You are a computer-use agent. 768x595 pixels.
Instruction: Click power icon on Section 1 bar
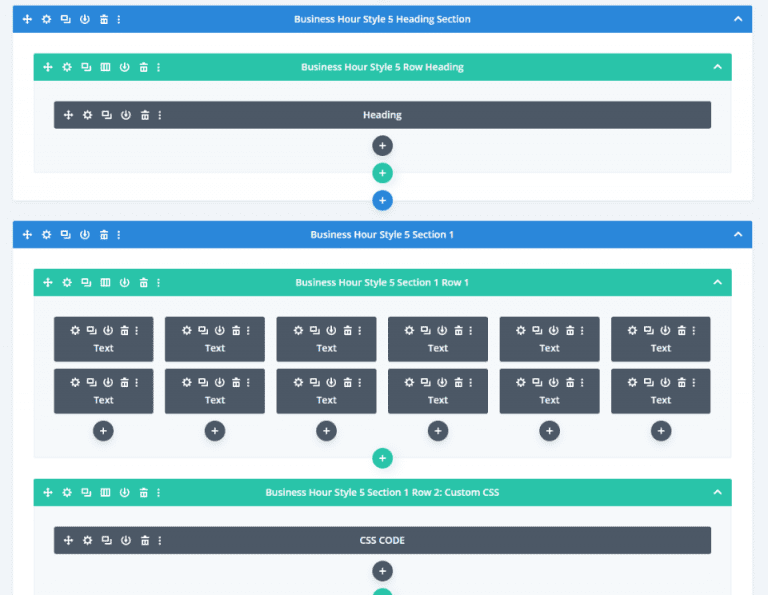point(85,235)
